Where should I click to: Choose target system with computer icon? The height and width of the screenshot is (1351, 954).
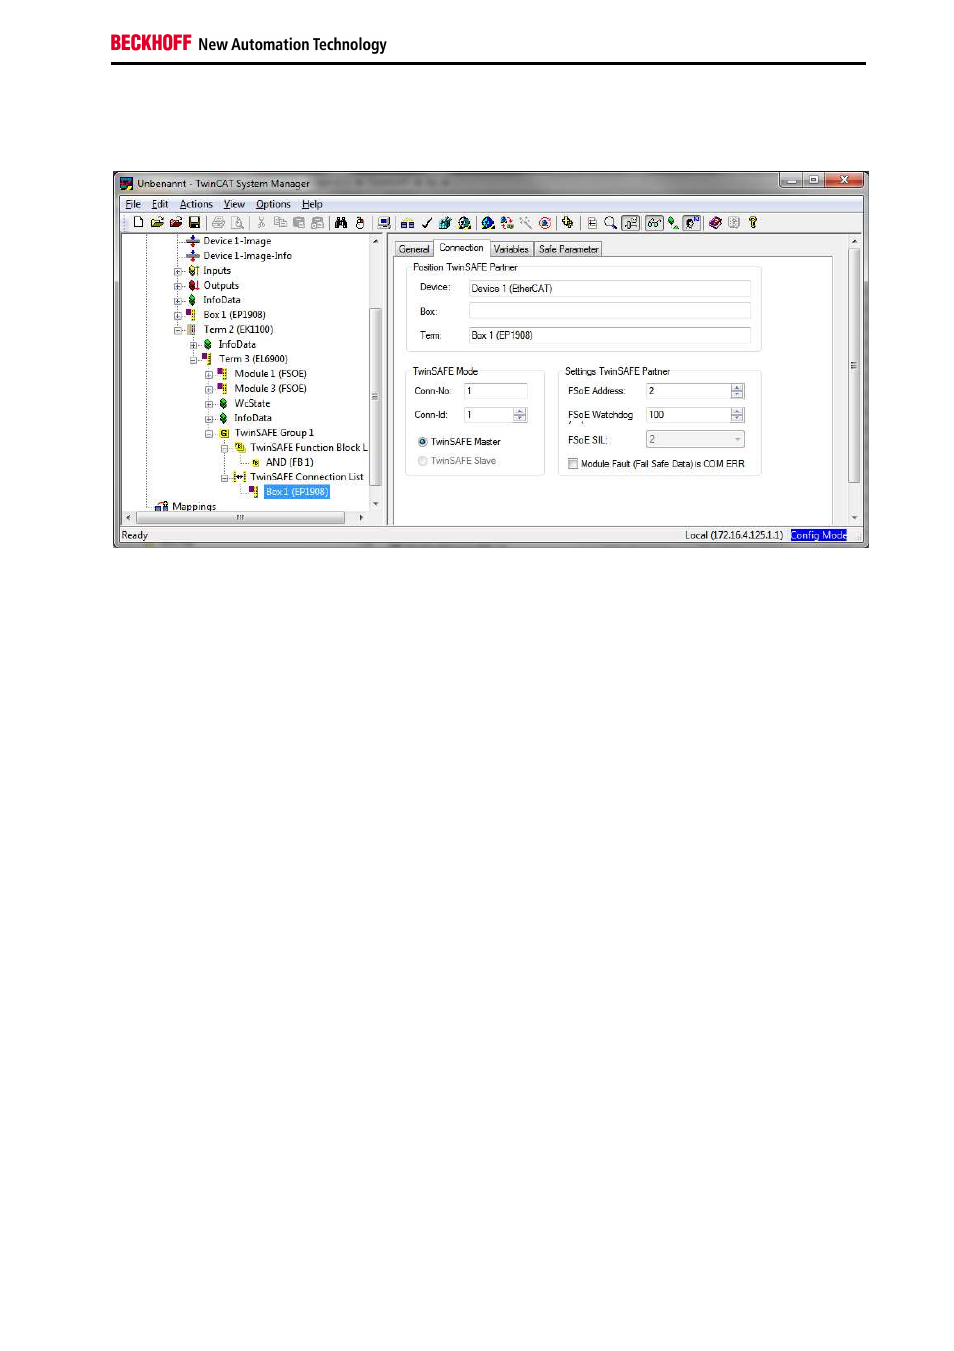[384, 223]
